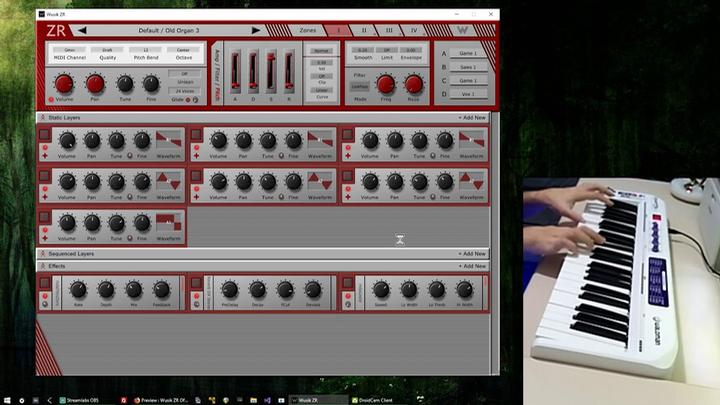The image size is (720, 405).
Task: Click red dot on the Rate/Depth effect
Action: point(45,296)
